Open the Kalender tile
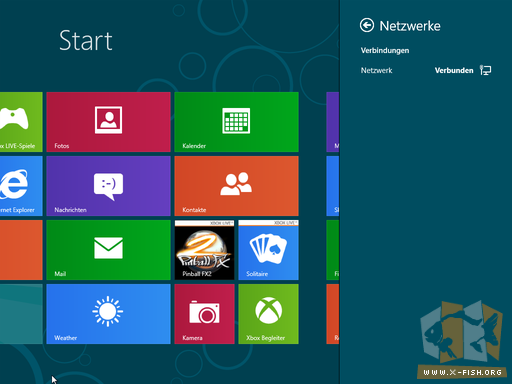Image resolution: width=512 pixels, height=384 pixels. coord(236,122)
